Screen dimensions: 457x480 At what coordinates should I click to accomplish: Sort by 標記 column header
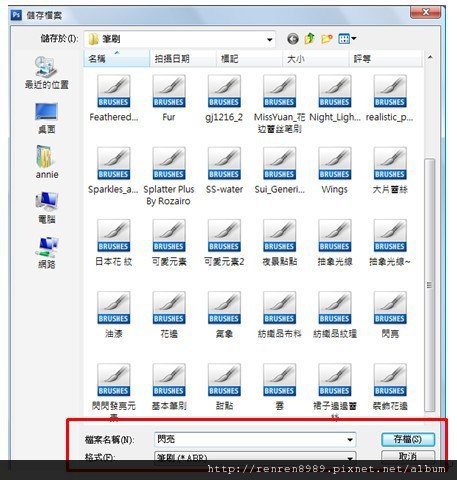[249, 59]
